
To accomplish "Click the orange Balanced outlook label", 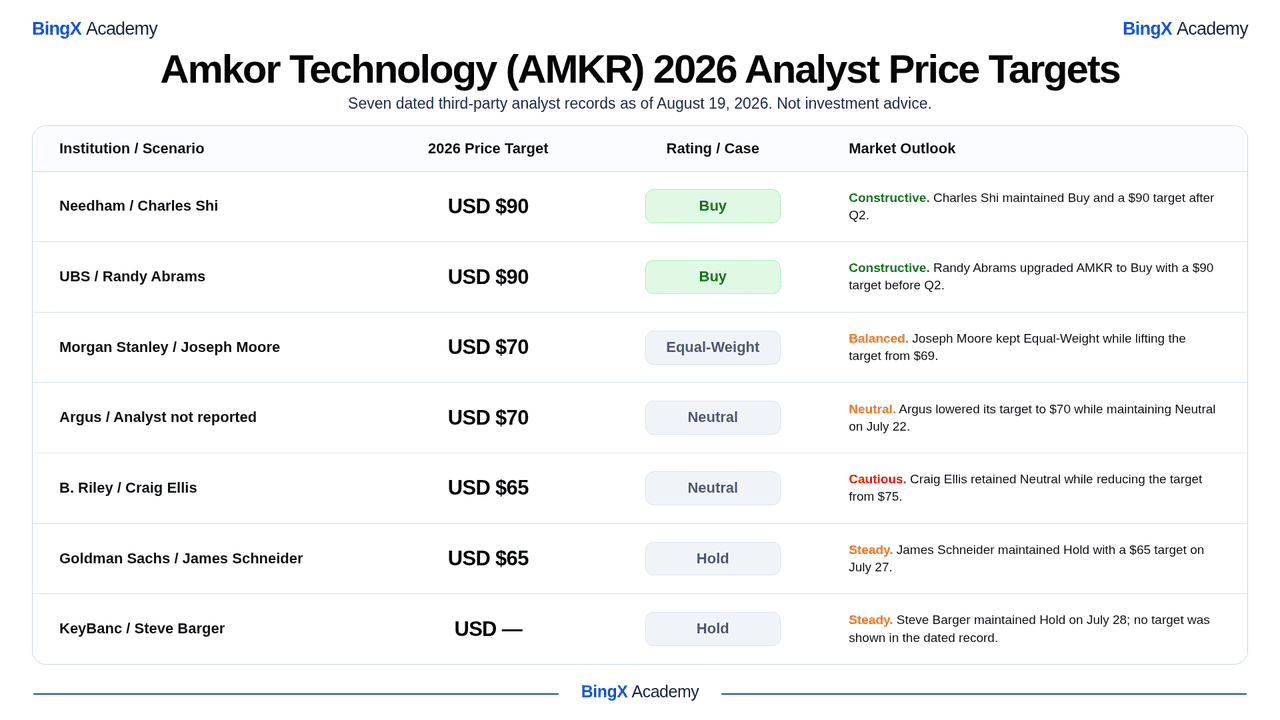I will coord(879,339).
